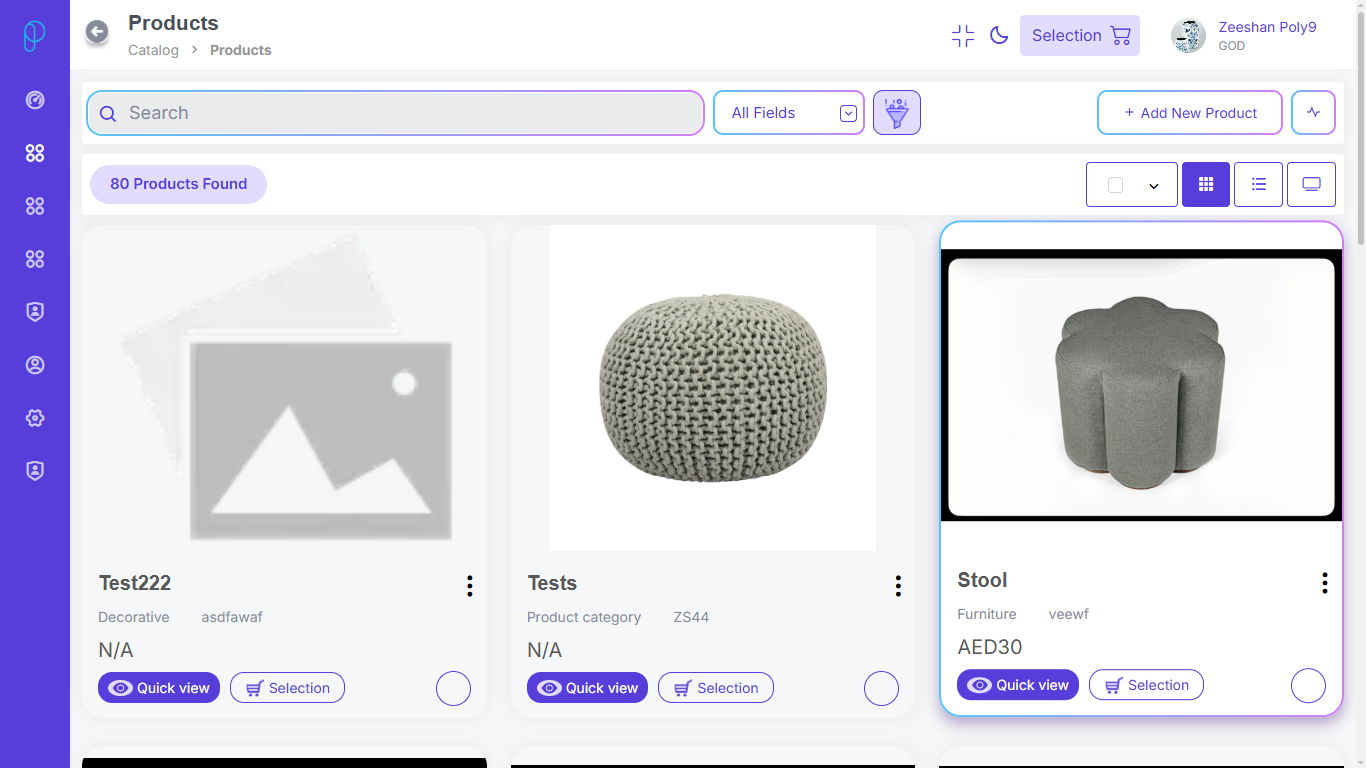Click the exit fullscreen icon

tap(962, 36)
